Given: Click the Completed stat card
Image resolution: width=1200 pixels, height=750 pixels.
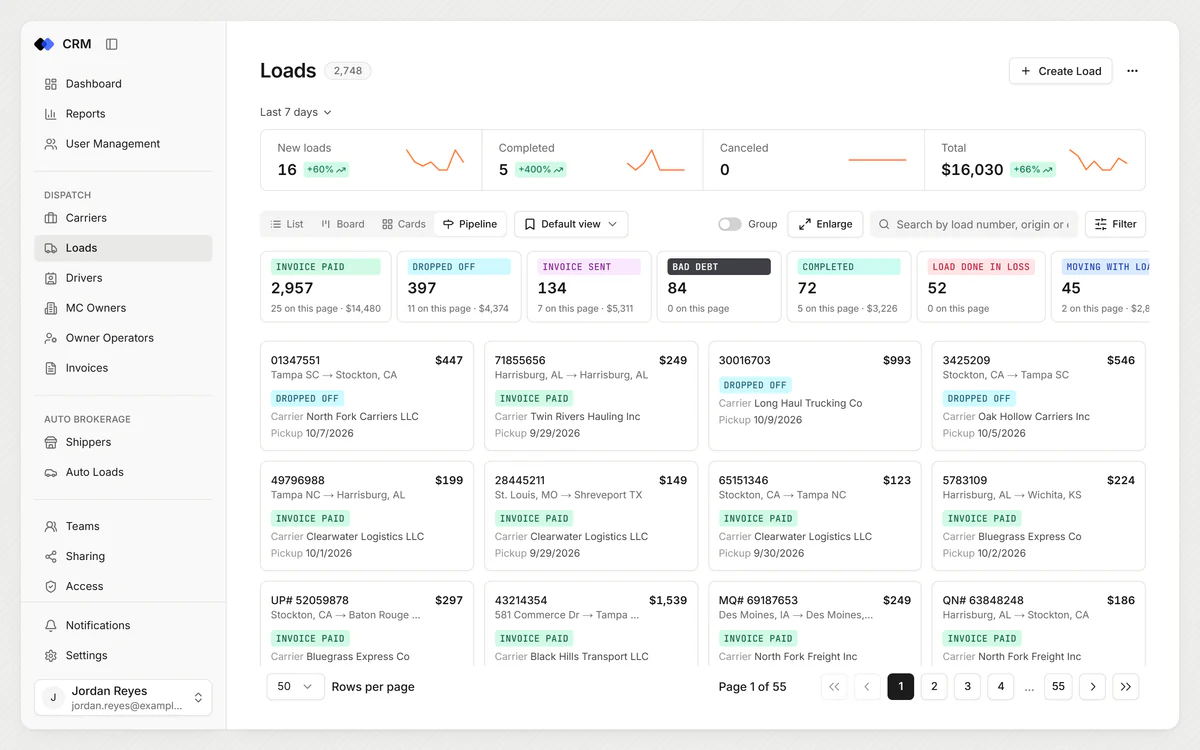Looking at the screenshot, I should click(592, 160).
